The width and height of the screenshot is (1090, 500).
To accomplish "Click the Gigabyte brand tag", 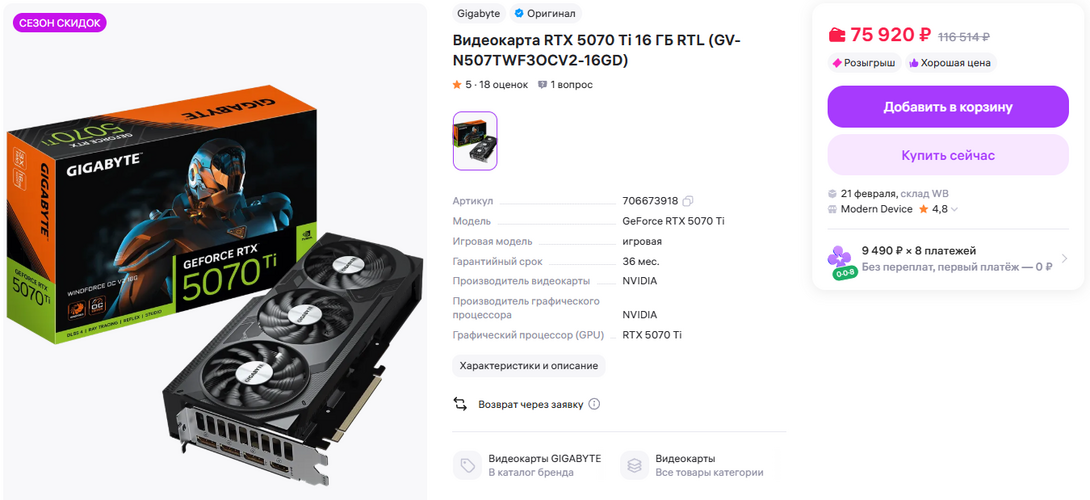I will point(478,13).
